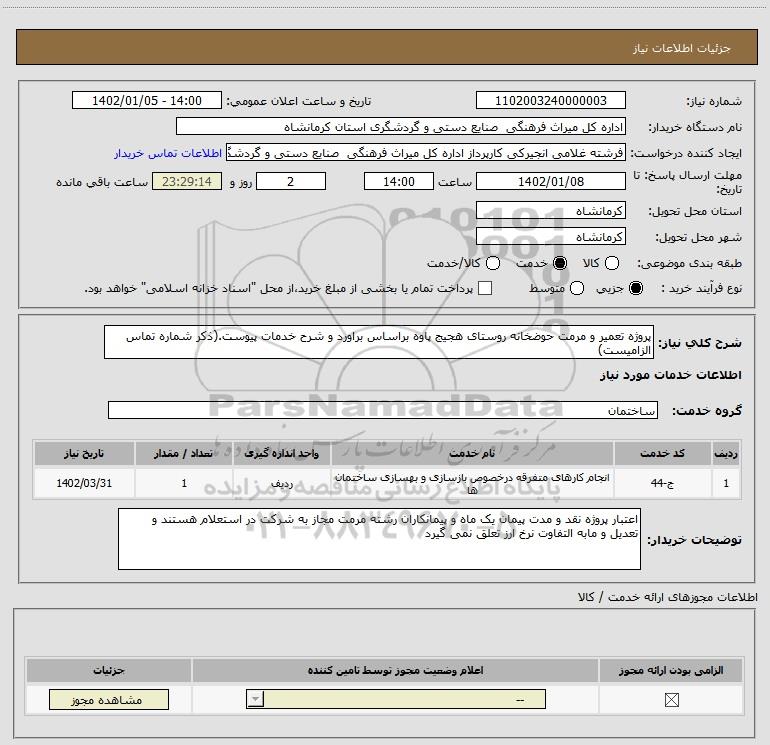Click the response deadline date 1402/01/08 field
Screen dimensions: 770x745
click(550, 181)
